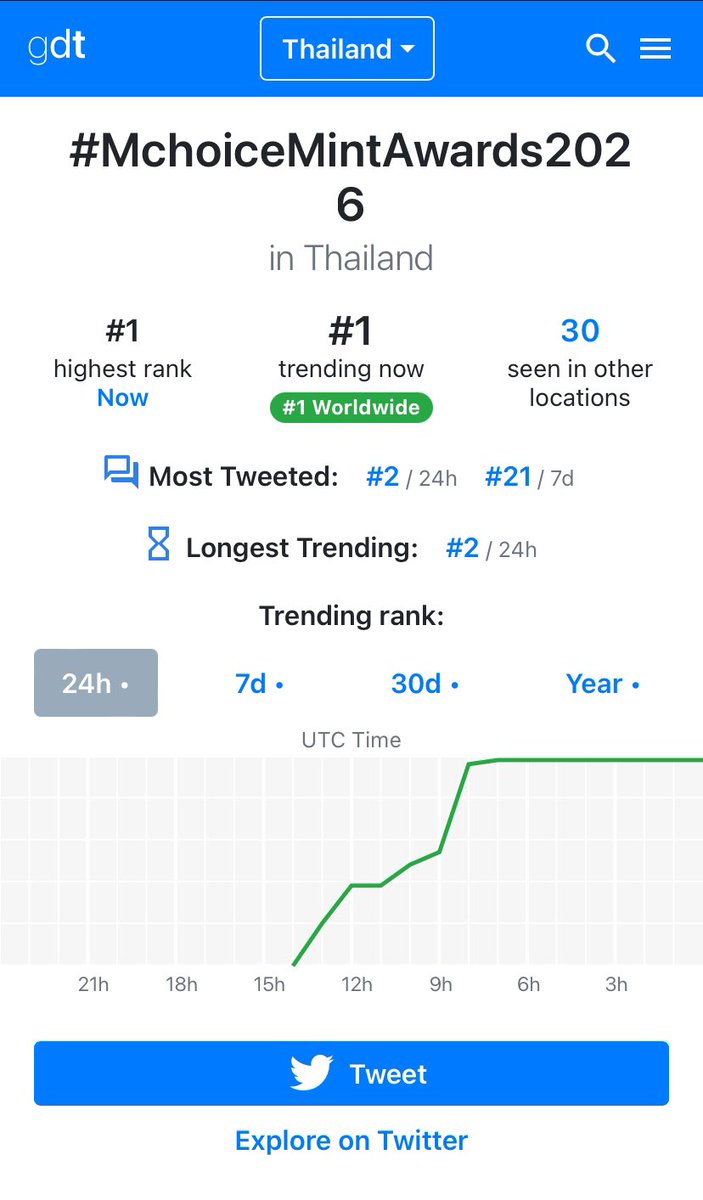Open the hamburger menu icon
This screenshot has width=703, height=1200.
click(655, 48)
